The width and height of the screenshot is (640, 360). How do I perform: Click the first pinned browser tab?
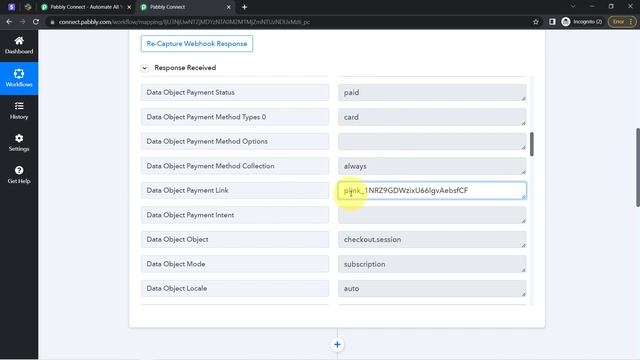11,7
